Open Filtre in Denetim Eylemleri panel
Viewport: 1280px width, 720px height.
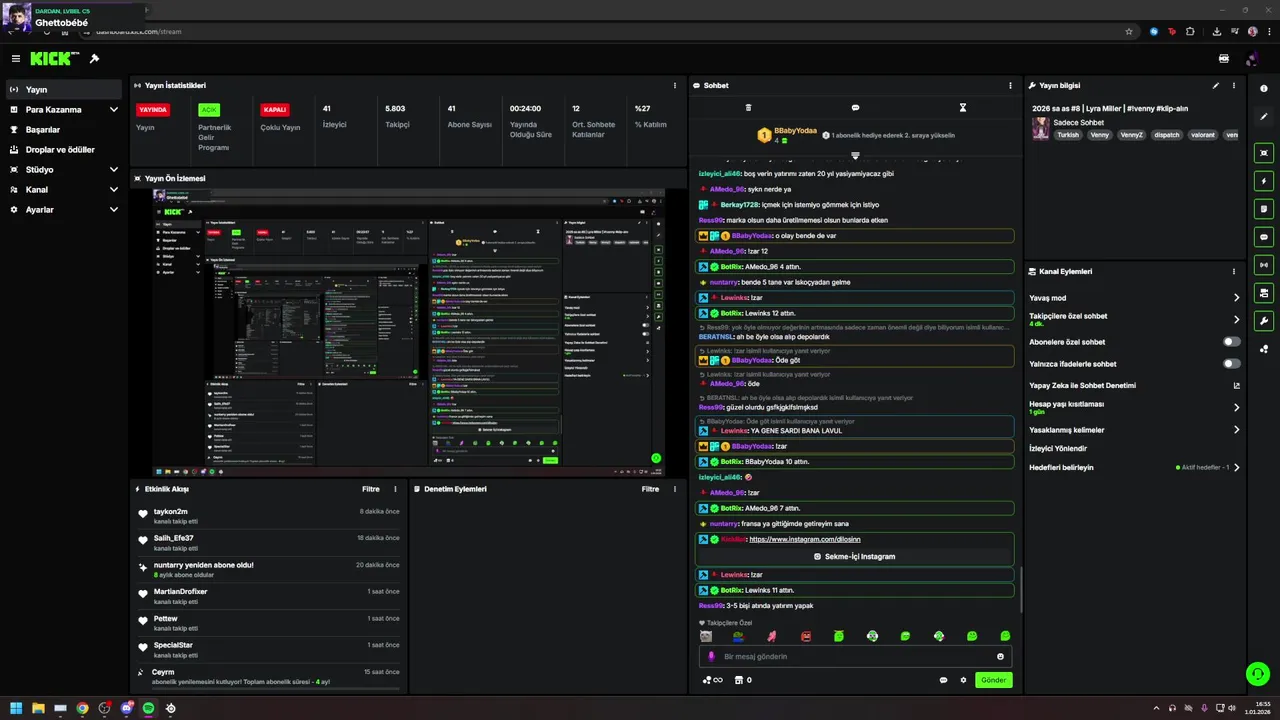coord(651,490)
